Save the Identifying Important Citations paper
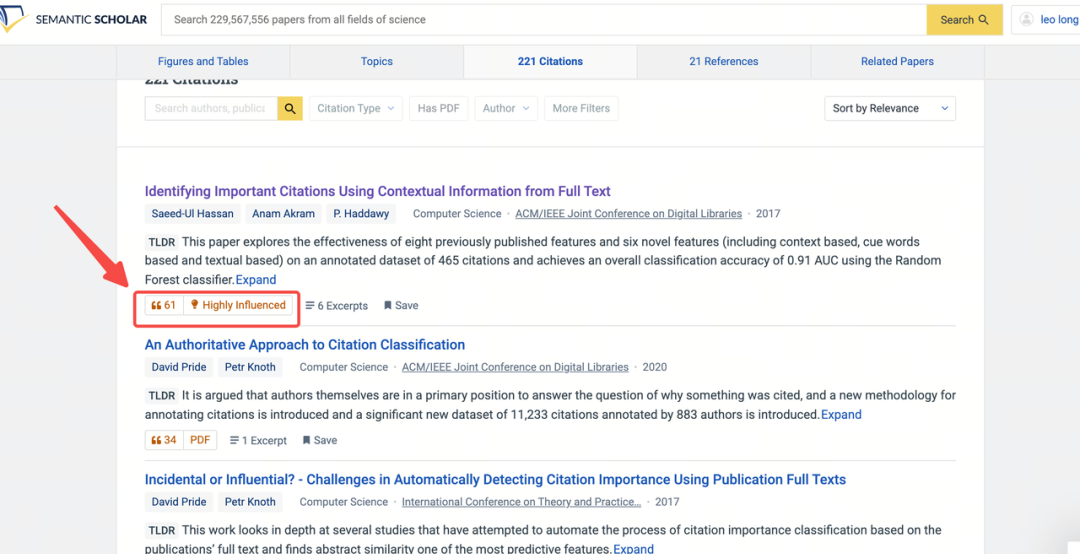1080x554 pixels. (401, 306)
